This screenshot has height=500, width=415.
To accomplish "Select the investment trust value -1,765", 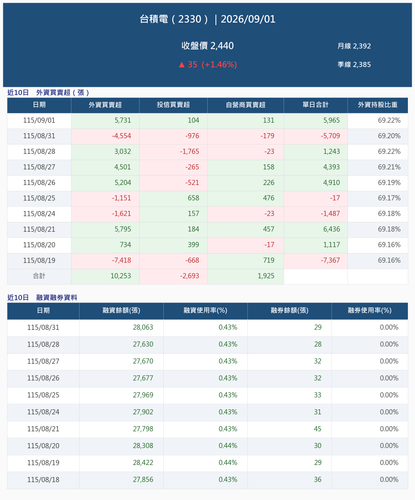I will click(x=189, y=151).
